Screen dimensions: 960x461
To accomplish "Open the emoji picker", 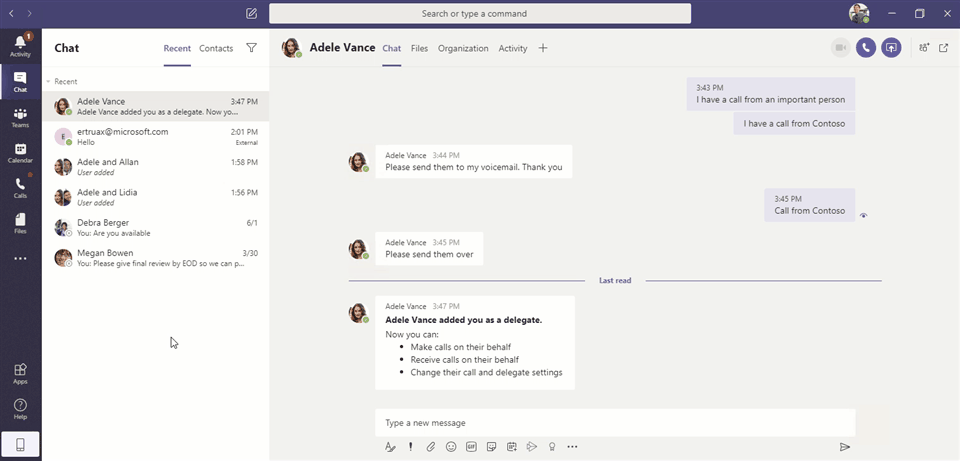I will [451, 447].
